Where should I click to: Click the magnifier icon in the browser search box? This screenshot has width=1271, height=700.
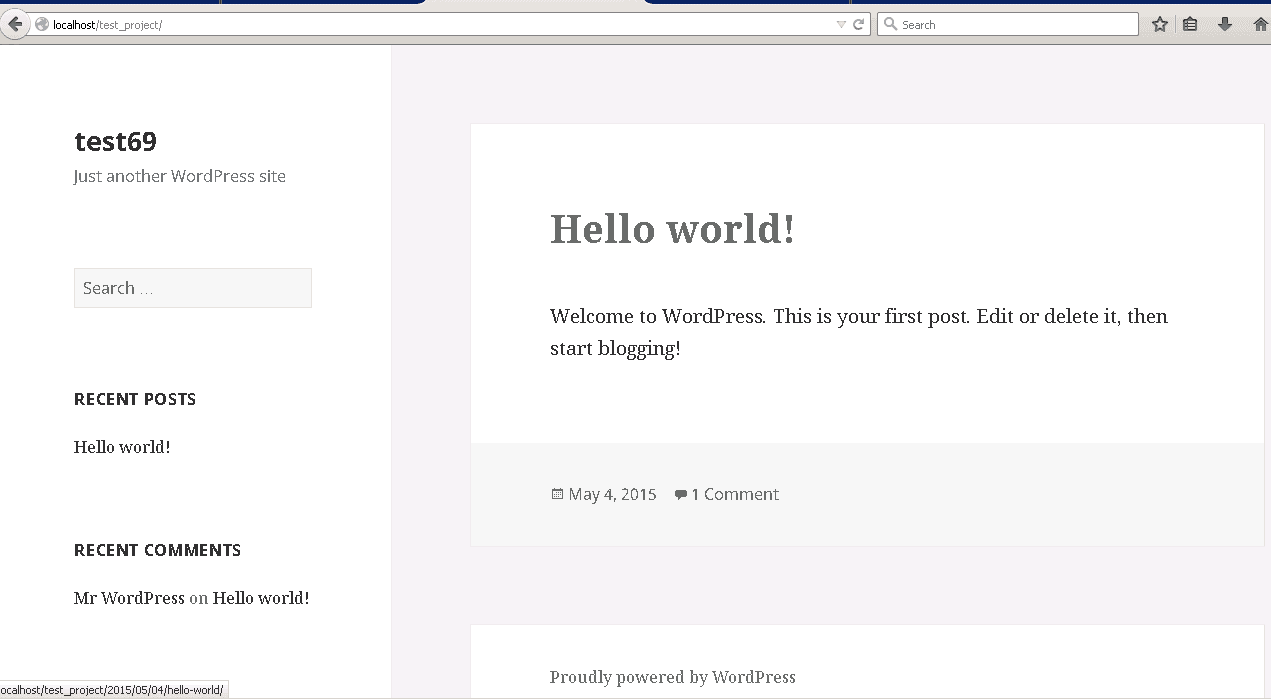click(889, 25)
